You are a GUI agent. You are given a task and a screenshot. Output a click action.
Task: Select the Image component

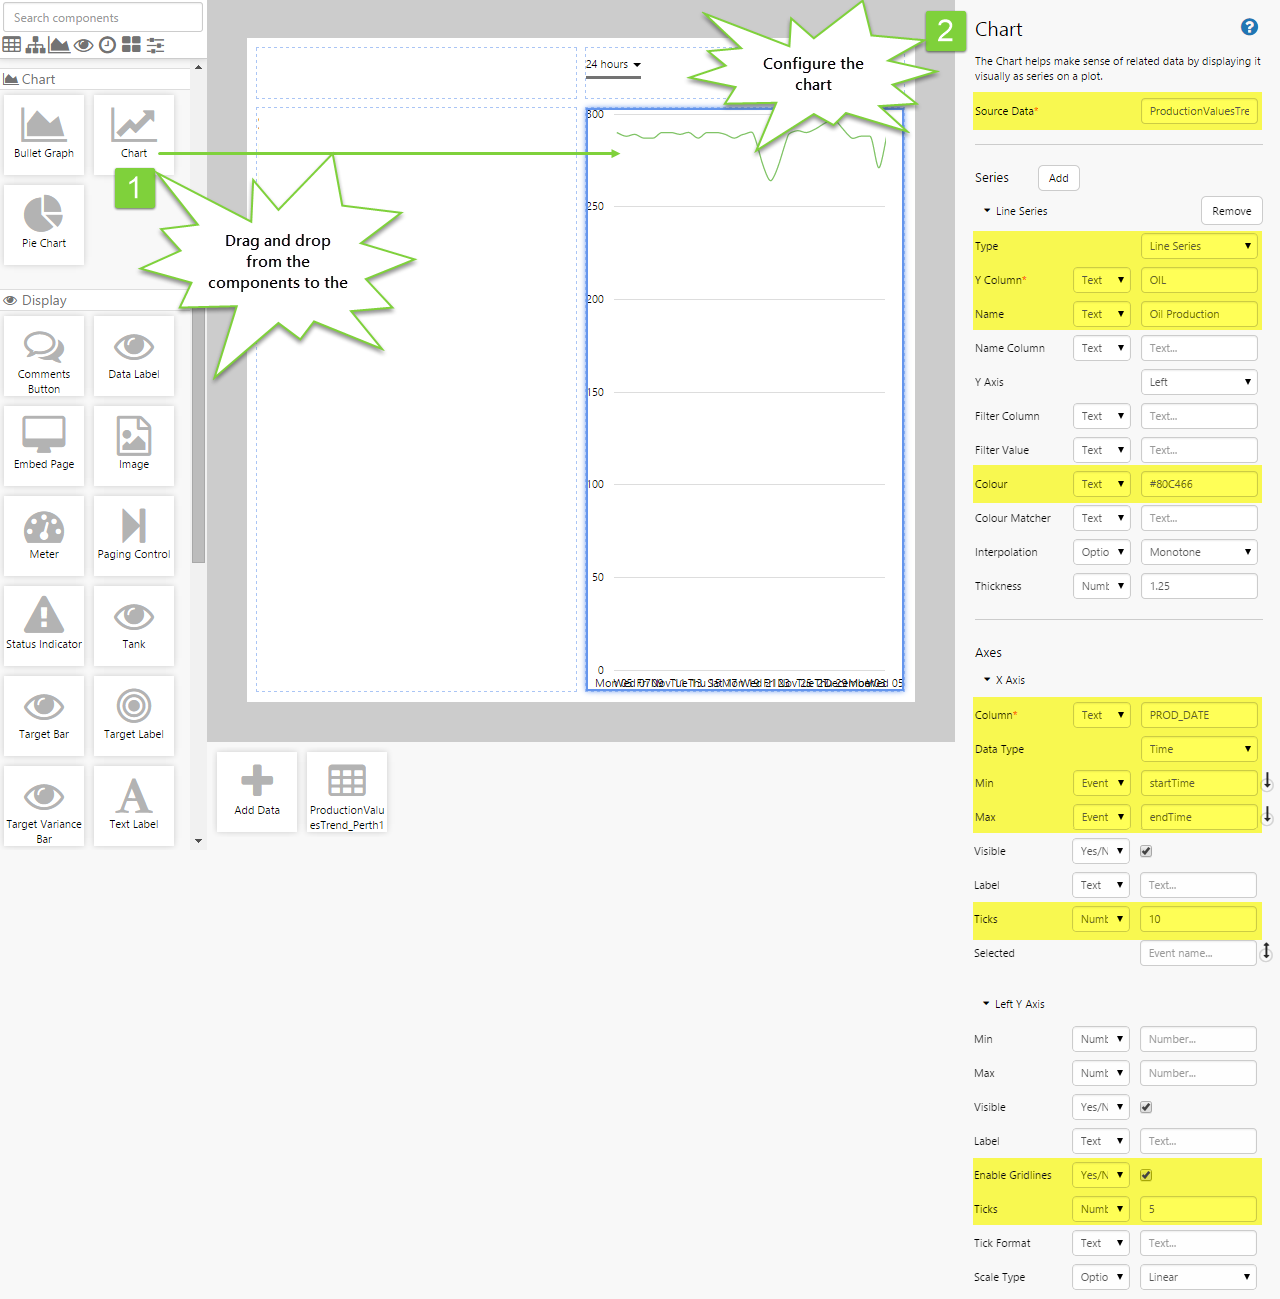coord(134,446)
